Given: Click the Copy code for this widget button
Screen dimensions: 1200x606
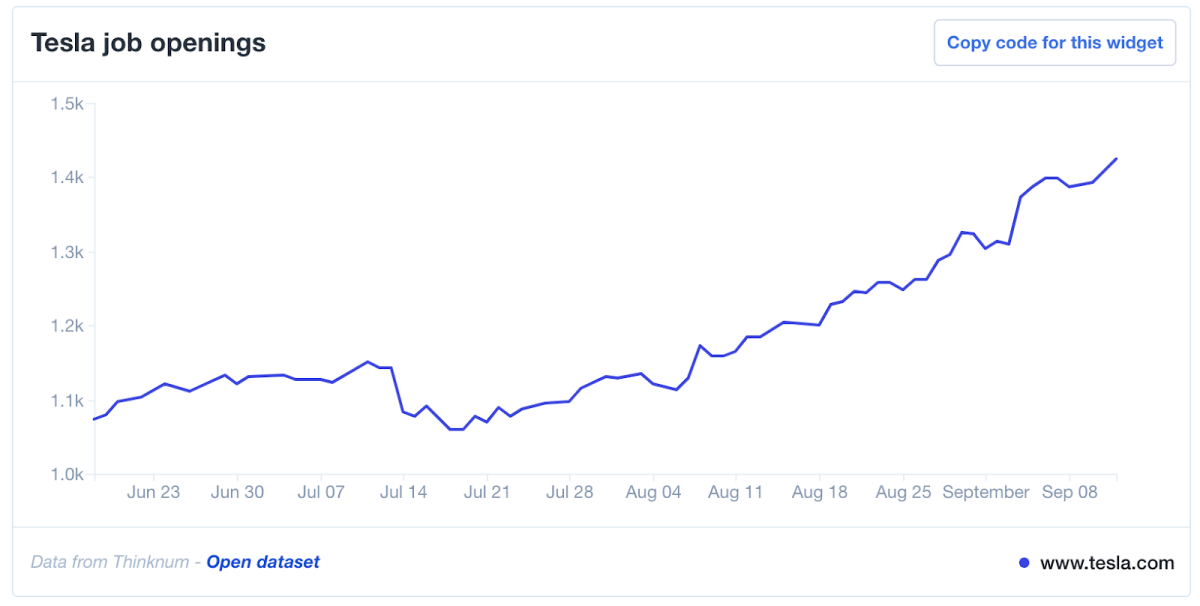Looking at the screenshot, I should click(x=1055, y=43).
